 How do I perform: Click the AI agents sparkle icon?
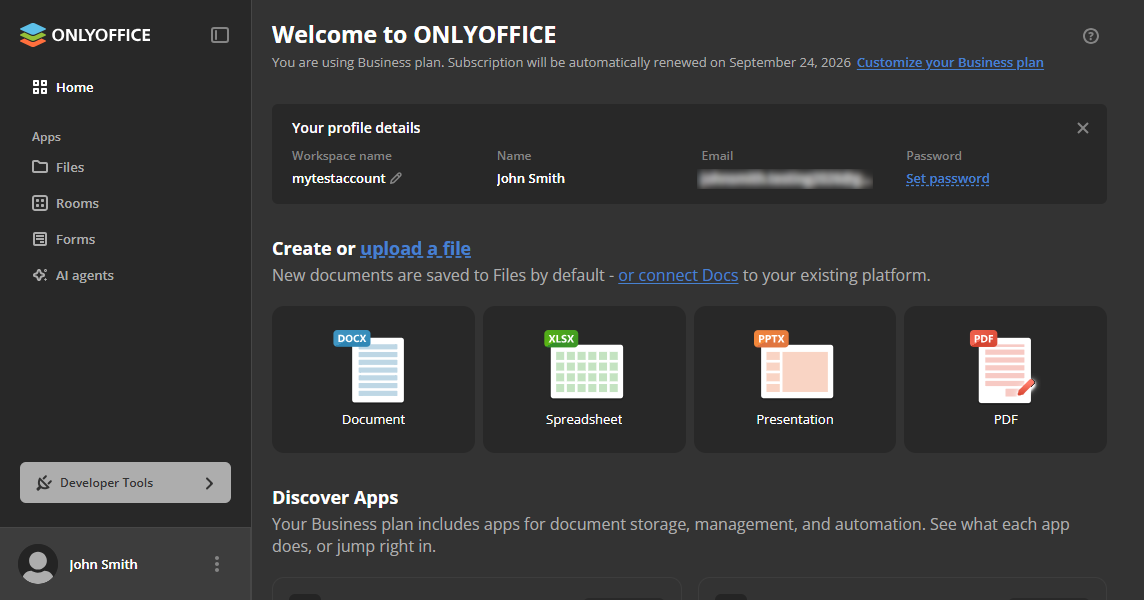point(40,275)
